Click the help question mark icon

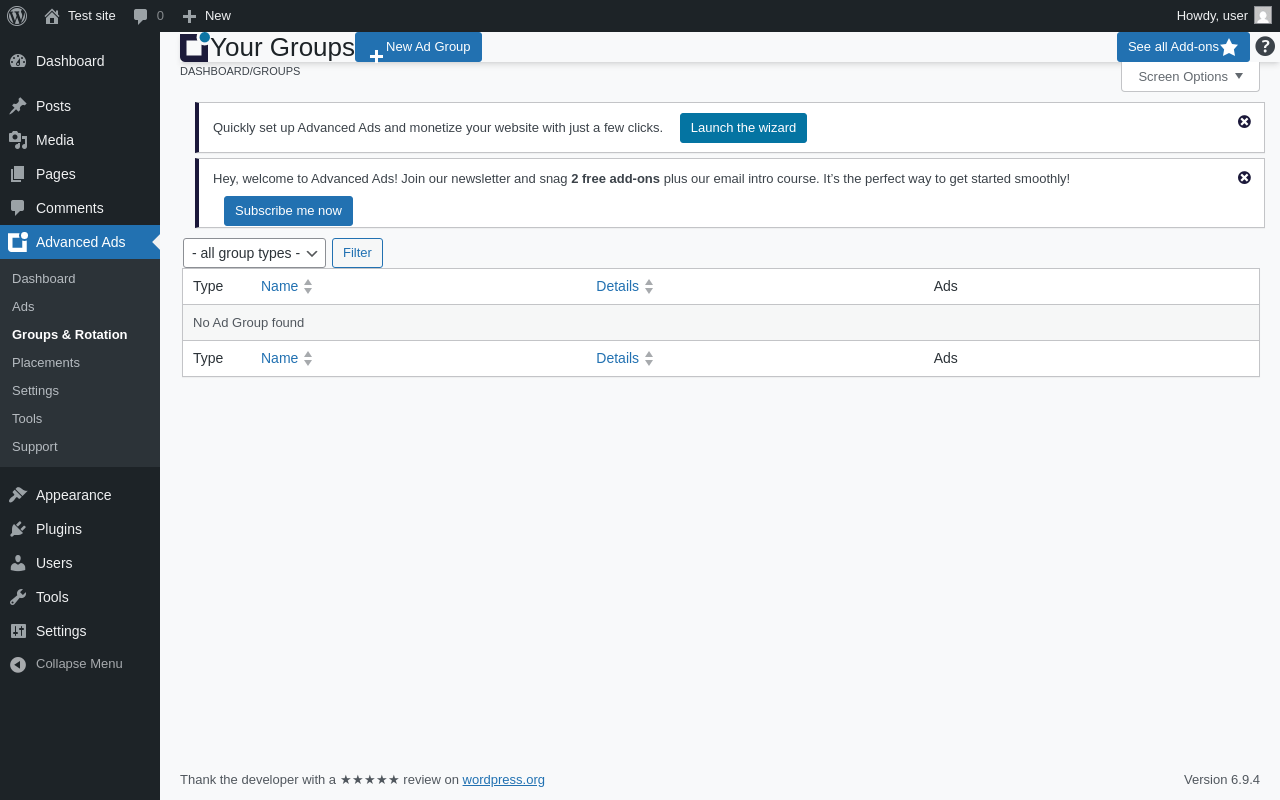click(1265, 46)
